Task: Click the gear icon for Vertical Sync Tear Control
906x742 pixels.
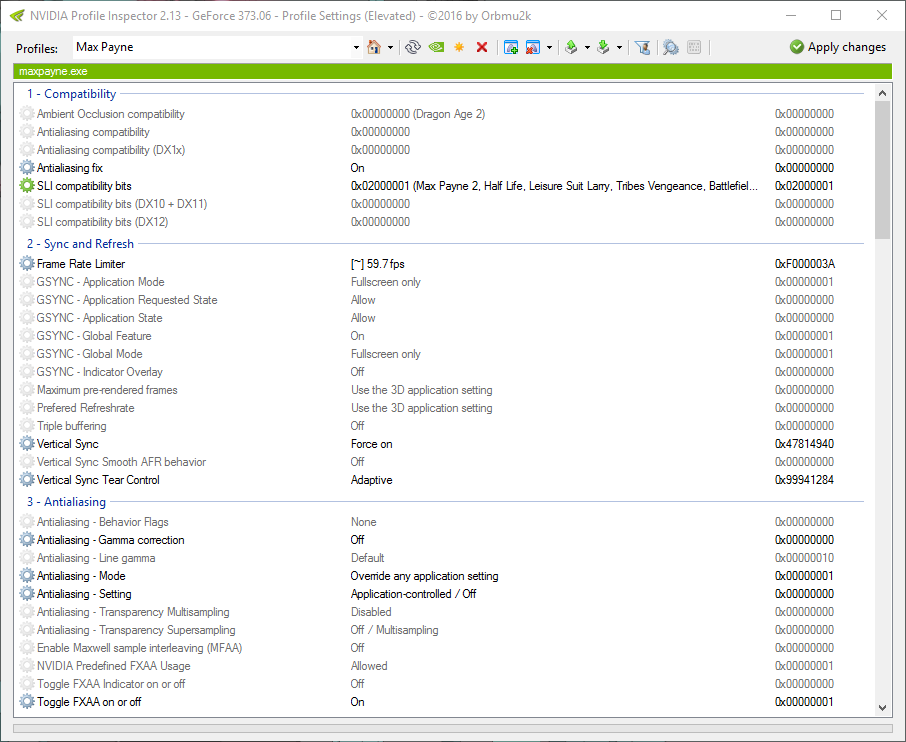Action: (x=27, y=480)
